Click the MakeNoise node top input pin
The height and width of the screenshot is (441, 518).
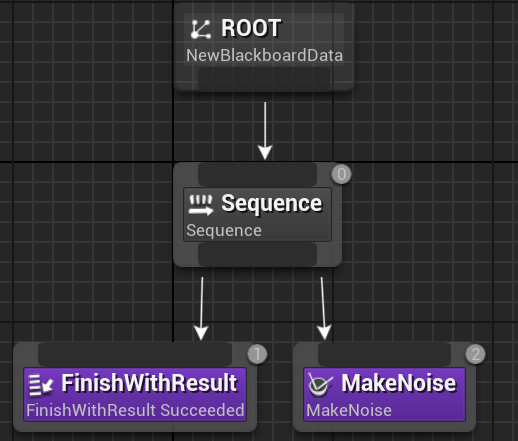[384, 354]
